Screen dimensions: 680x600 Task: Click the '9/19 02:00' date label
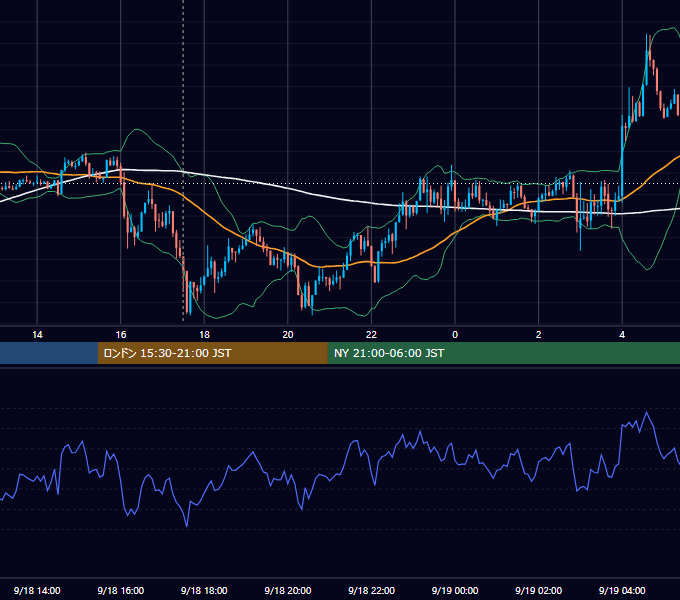(539, 590)
